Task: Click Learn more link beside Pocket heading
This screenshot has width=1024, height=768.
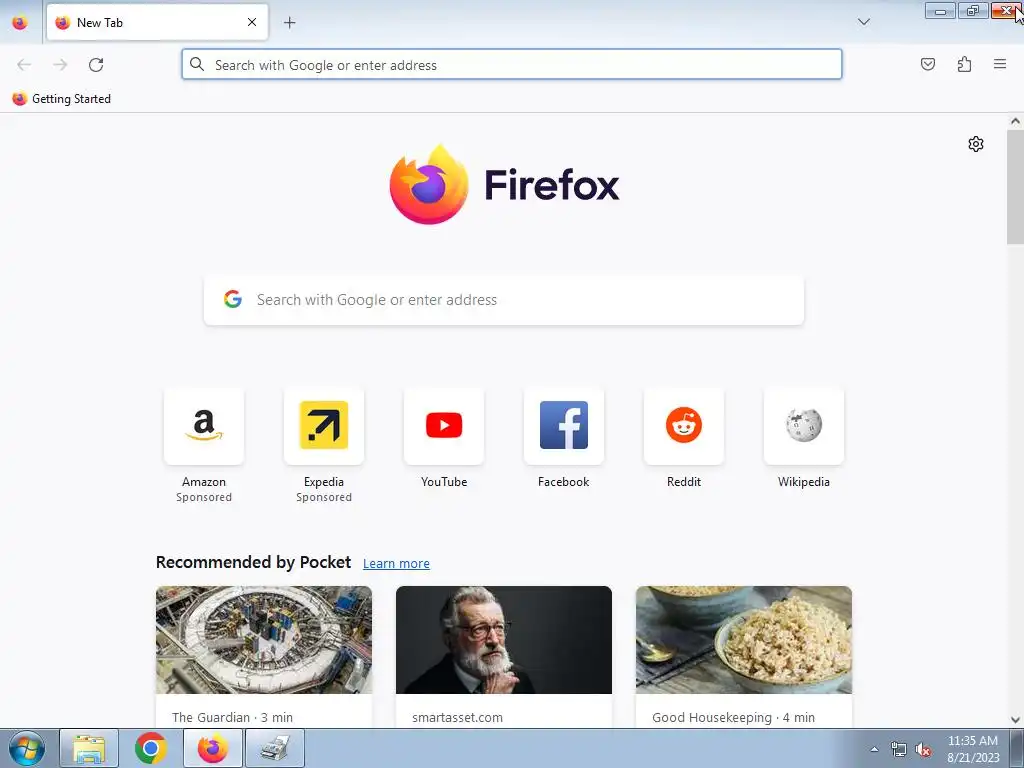Action: point(396,564)
